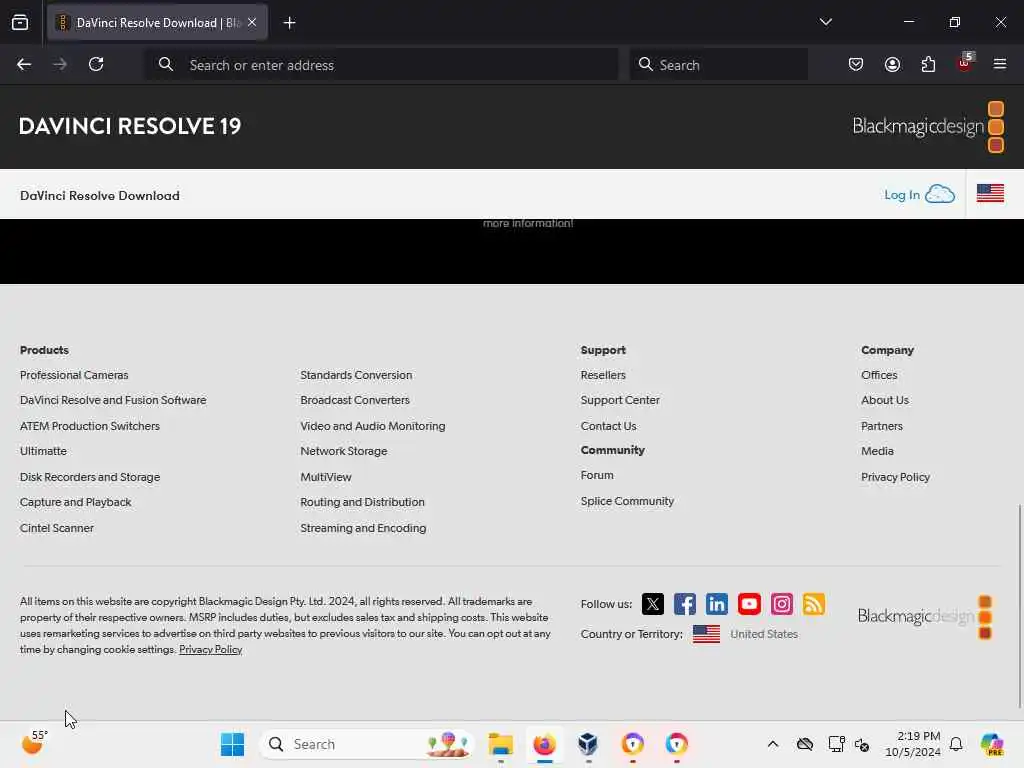Open the Partners link

(x=882, y=426)
